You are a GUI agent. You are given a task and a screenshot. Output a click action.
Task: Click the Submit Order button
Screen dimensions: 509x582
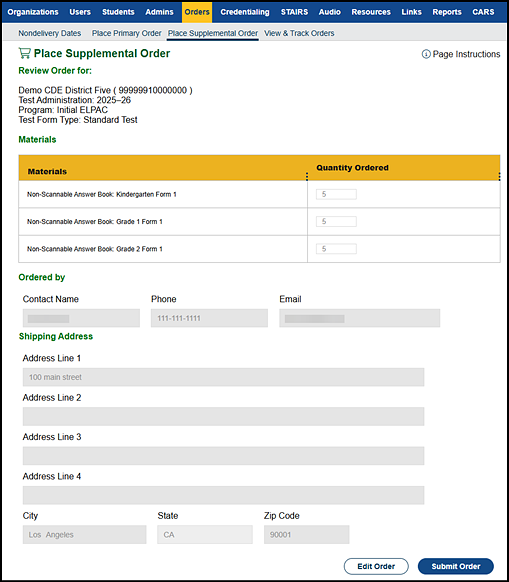point(456,566)
